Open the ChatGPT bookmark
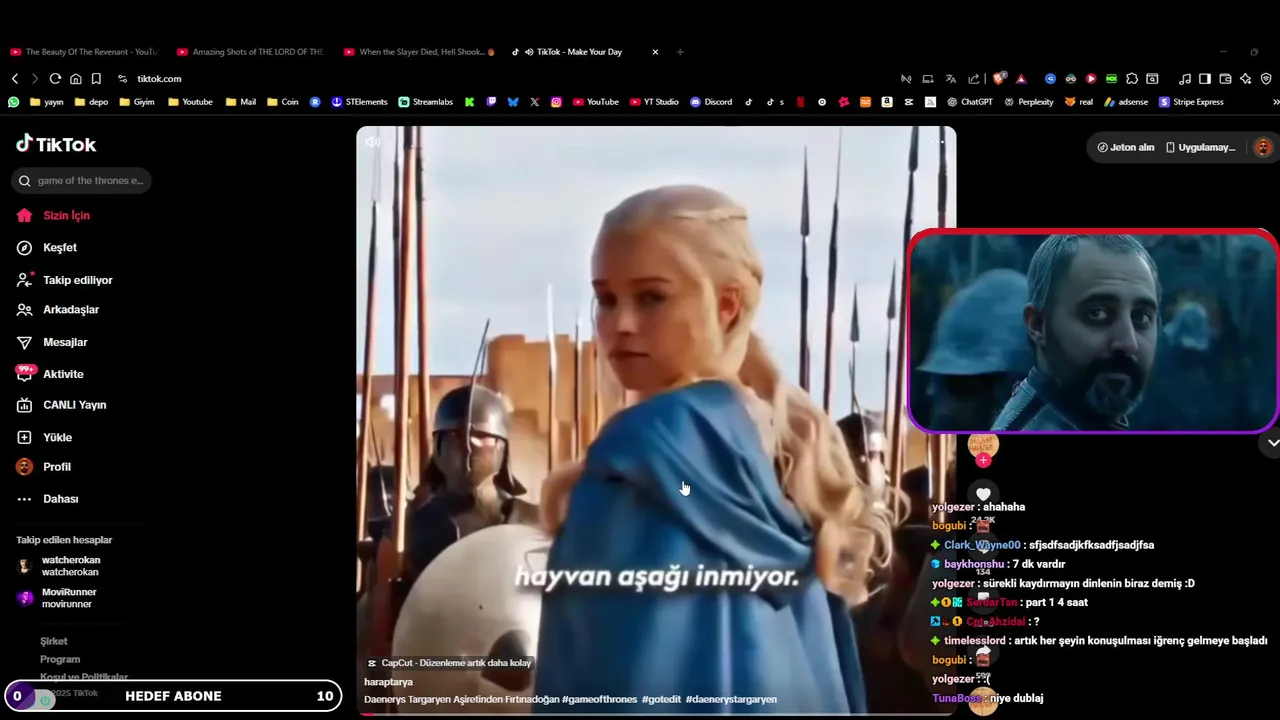Image resolution: width=1280 pixels, height=720 pixels. coord(970,102)
